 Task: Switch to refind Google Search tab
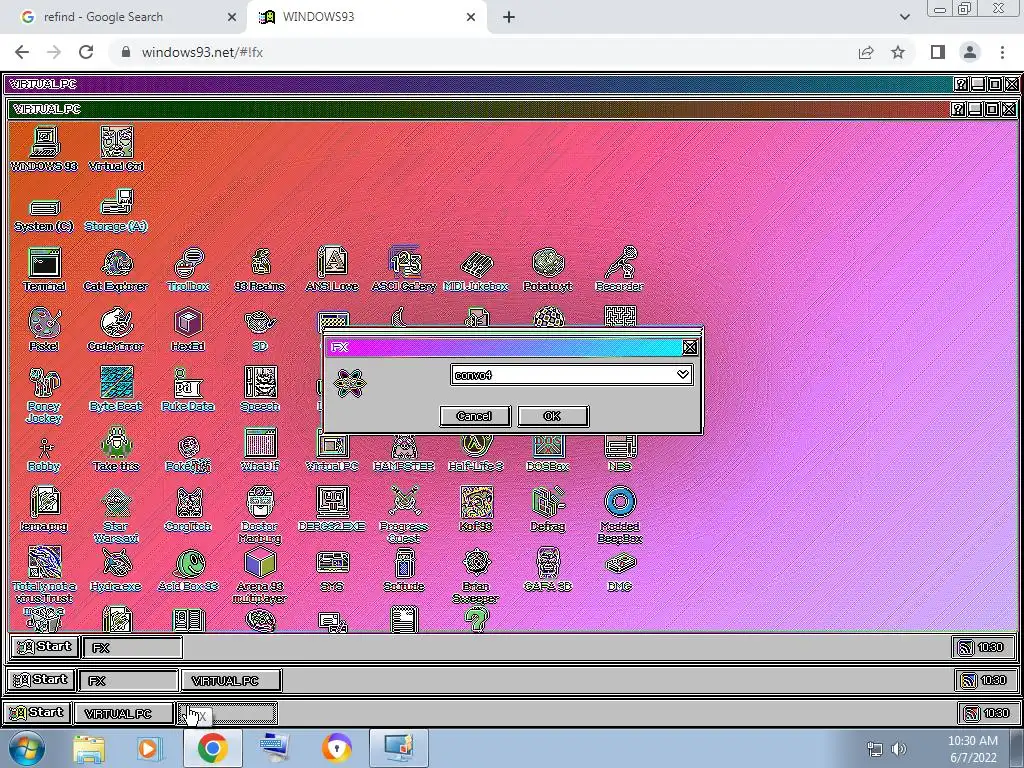pyautogui.click(x=124, y=17)
